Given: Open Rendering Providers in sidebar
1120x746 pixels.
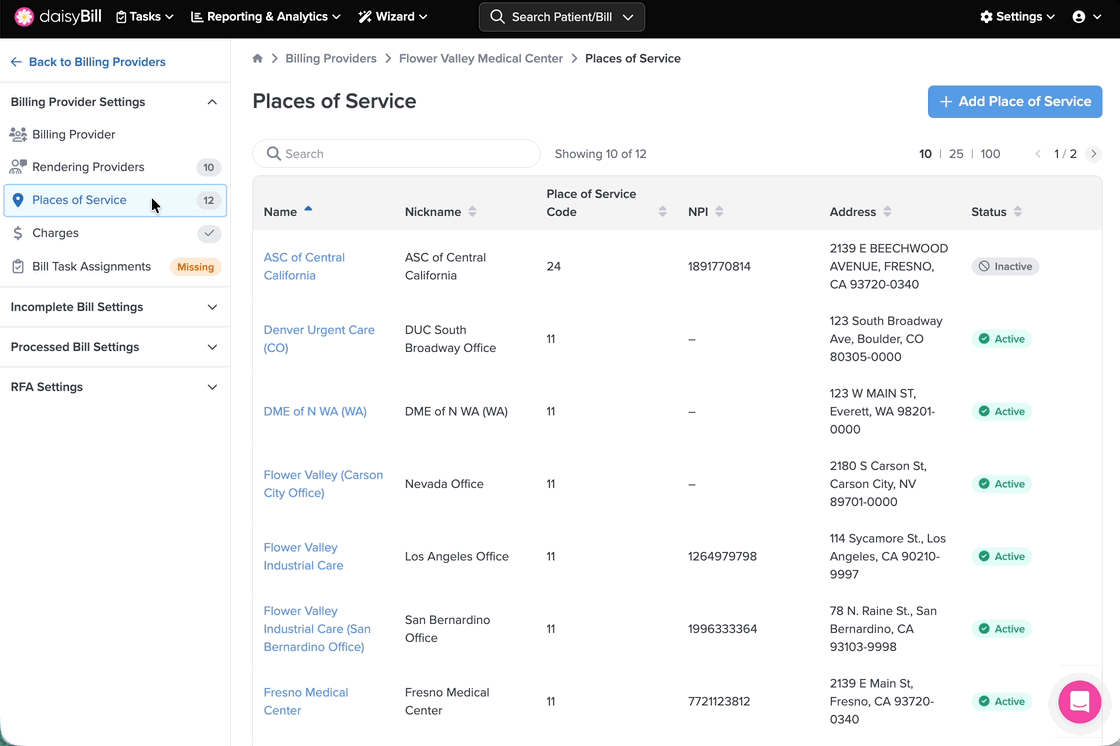Looking at the screenshot, I should pos(88,167).
